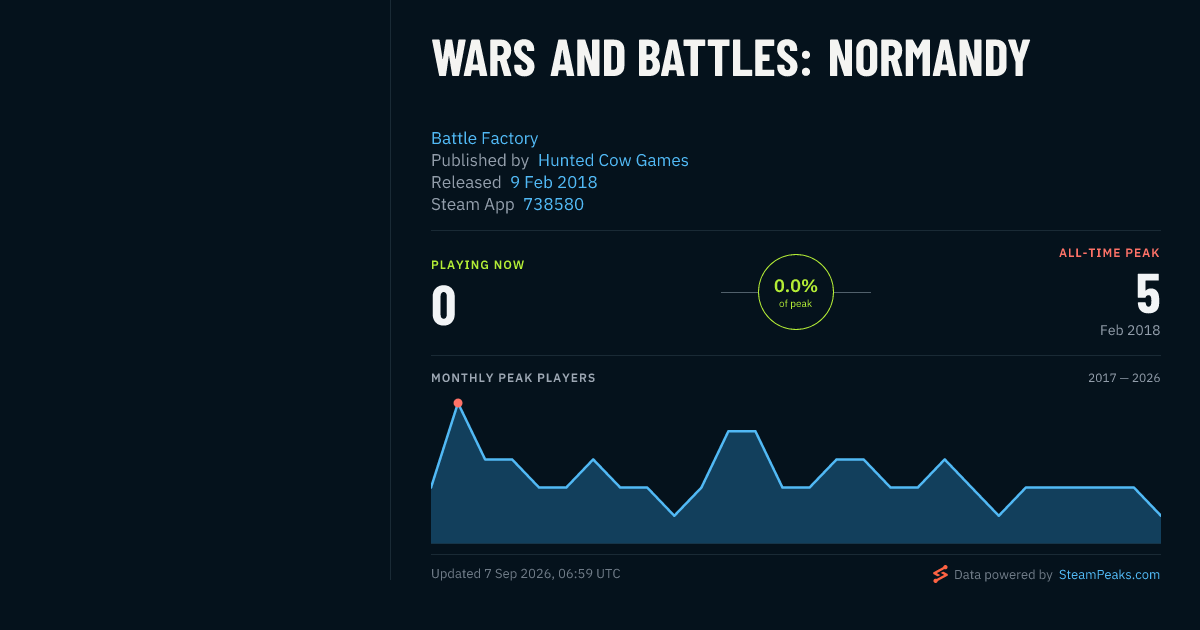The image size is (1200, 630).
Task: Click the Playing Now count of 0
Action: point(444,307)
